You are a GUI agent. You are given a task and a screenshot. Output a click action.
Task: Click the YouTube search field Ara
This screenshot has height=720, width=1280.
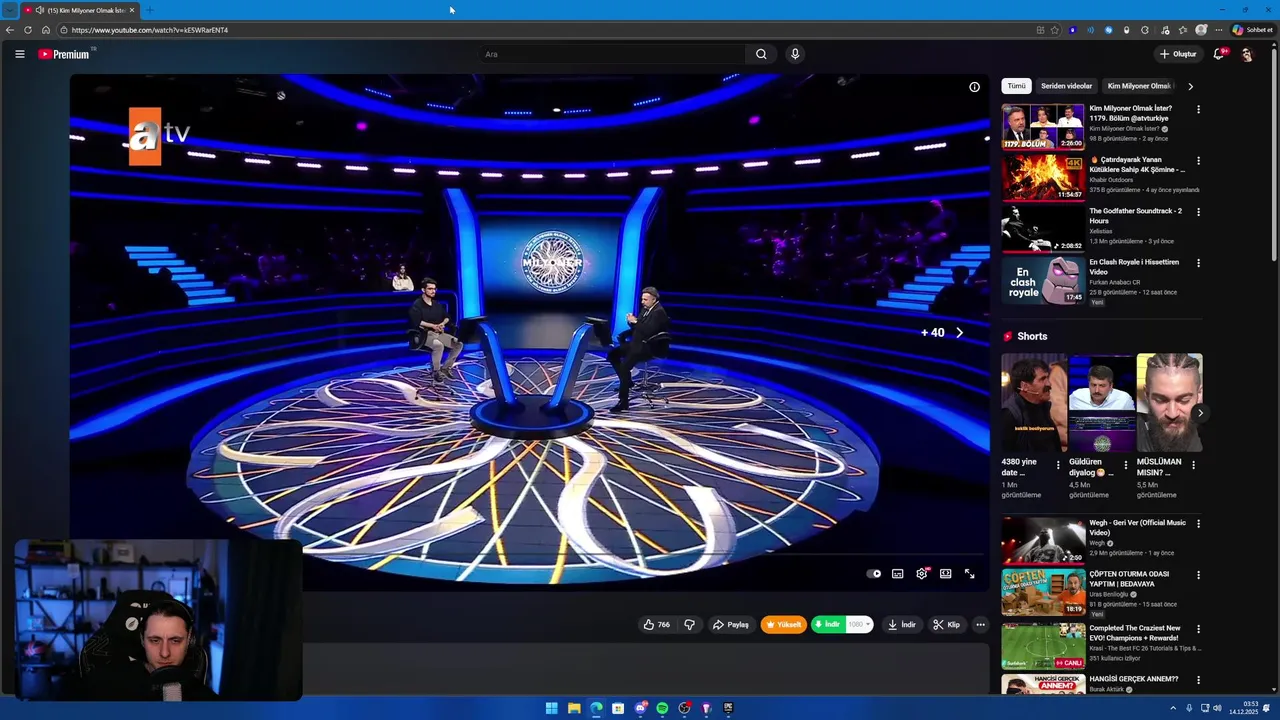(x=612, y=54)
